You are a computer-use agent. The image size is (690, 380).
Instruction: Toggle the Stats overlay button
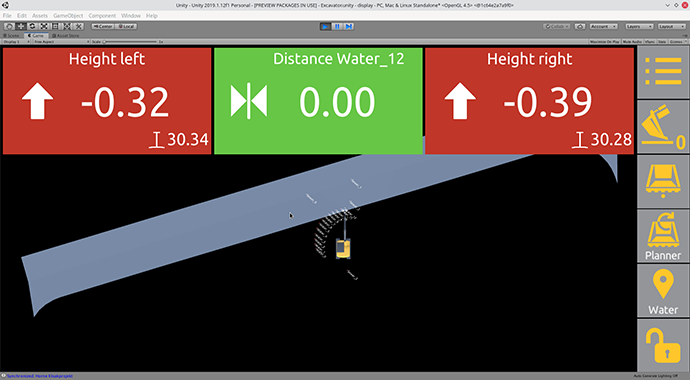pos(662,41)
